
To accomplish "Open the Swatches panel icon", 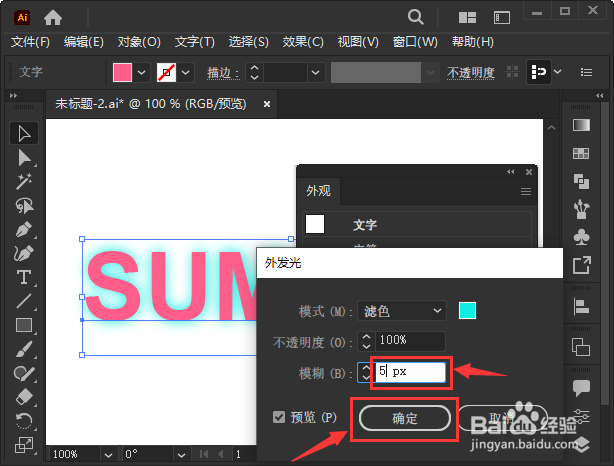I will pyautogui.click(x=581, y=154).
